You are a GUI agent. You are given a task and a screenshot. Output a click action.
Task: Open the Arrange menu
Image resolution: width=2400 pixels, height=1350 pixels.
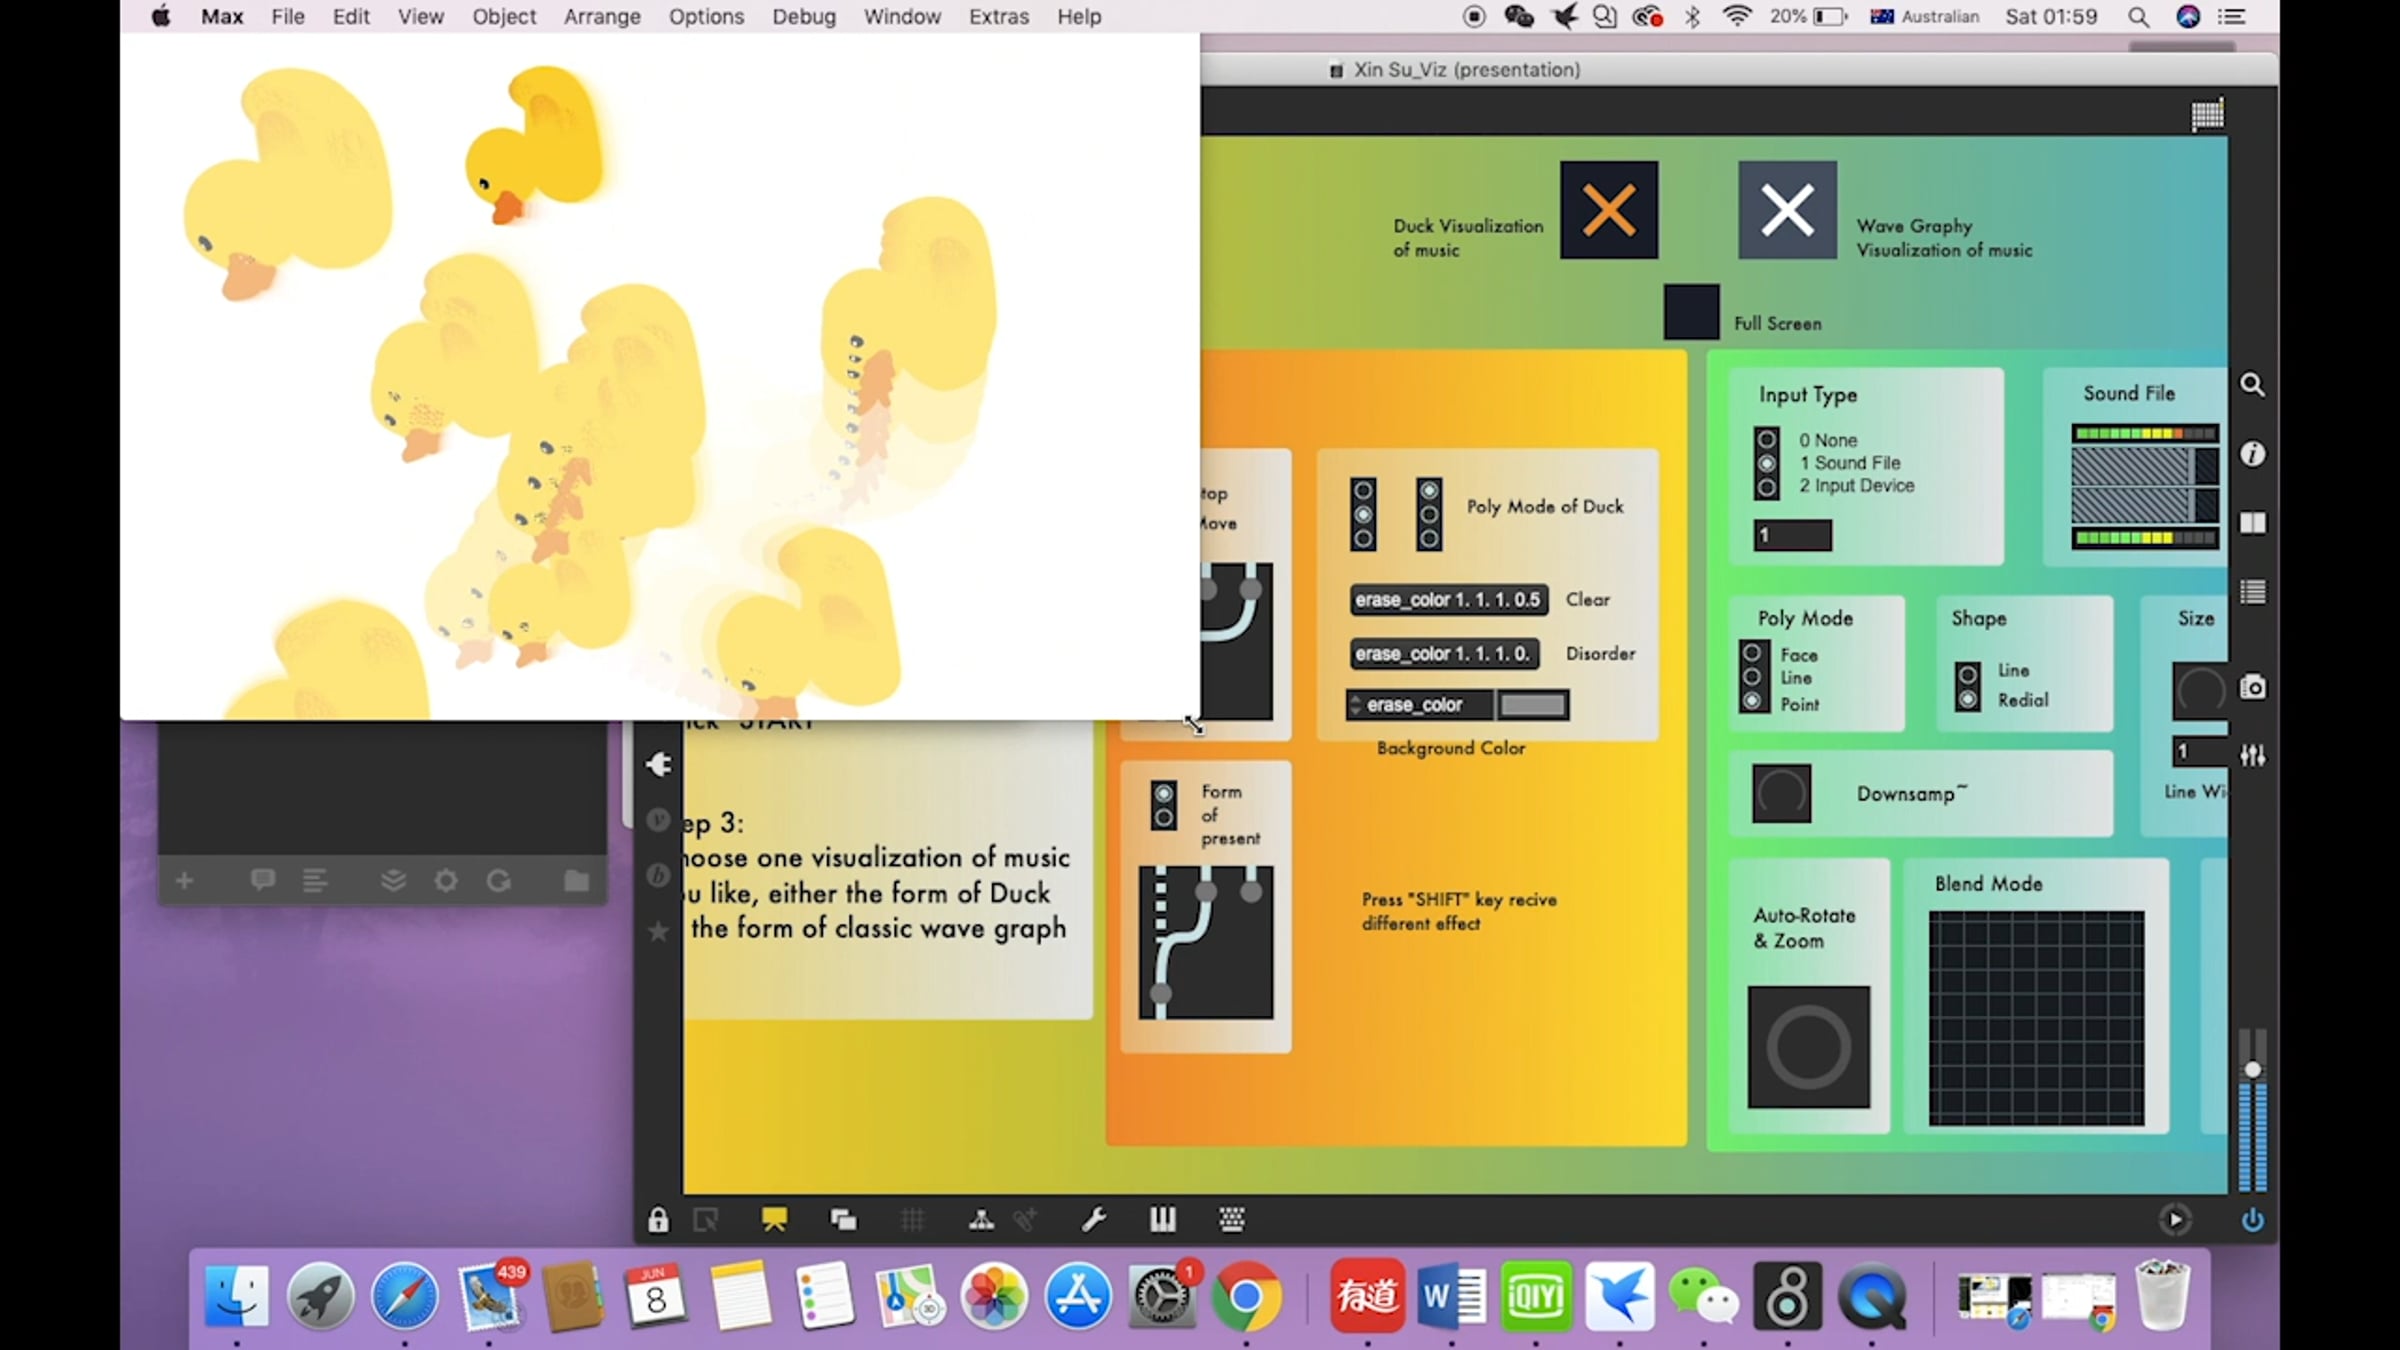pyautogui.click(x=601, y=17)
